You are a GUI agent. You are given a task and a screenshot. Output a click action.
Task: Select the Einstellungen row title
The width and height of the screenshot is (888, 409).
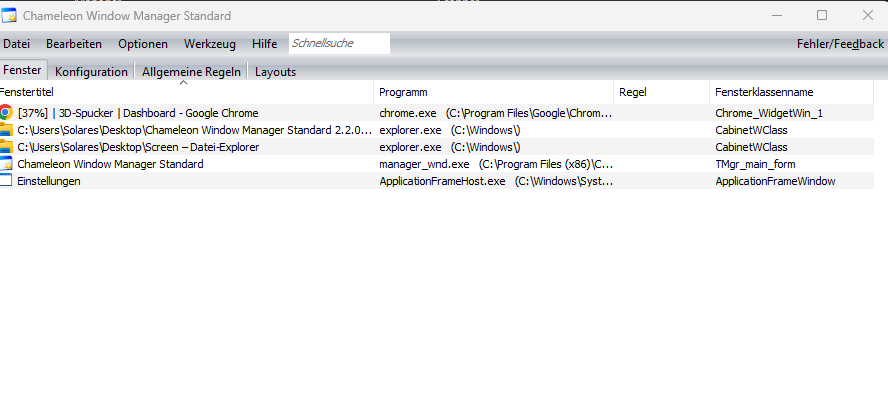[x=49, y=181]
